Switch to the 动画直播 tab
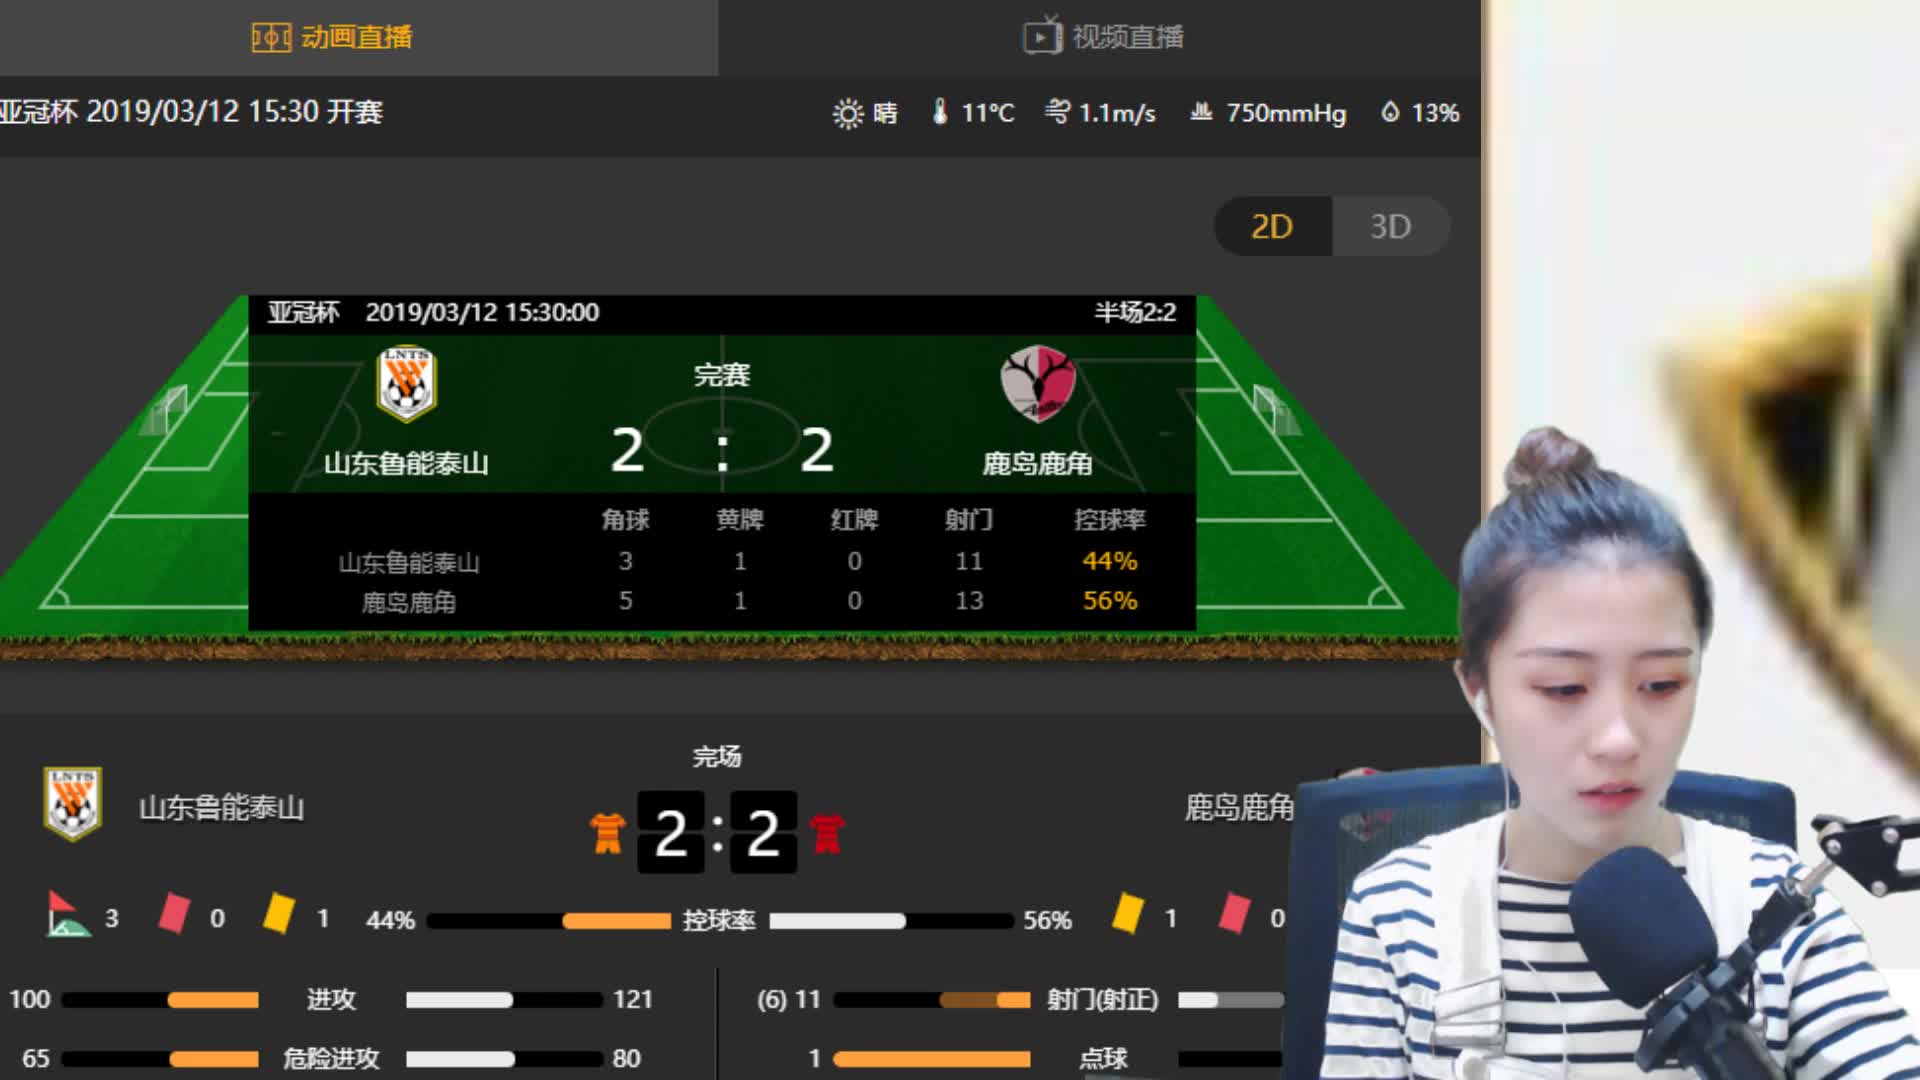1920x1080 pixels. tap(332, 37)
